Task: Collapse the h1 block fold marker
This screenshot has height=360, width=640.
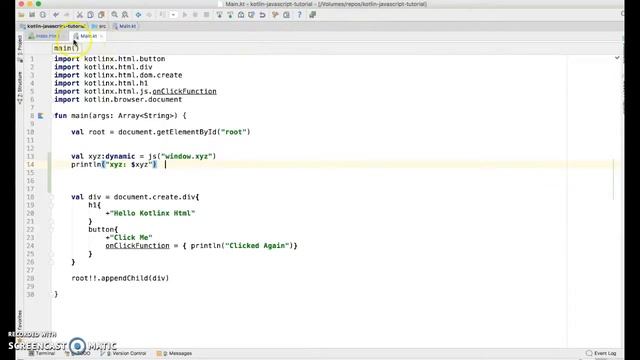Action: point(52,205)
